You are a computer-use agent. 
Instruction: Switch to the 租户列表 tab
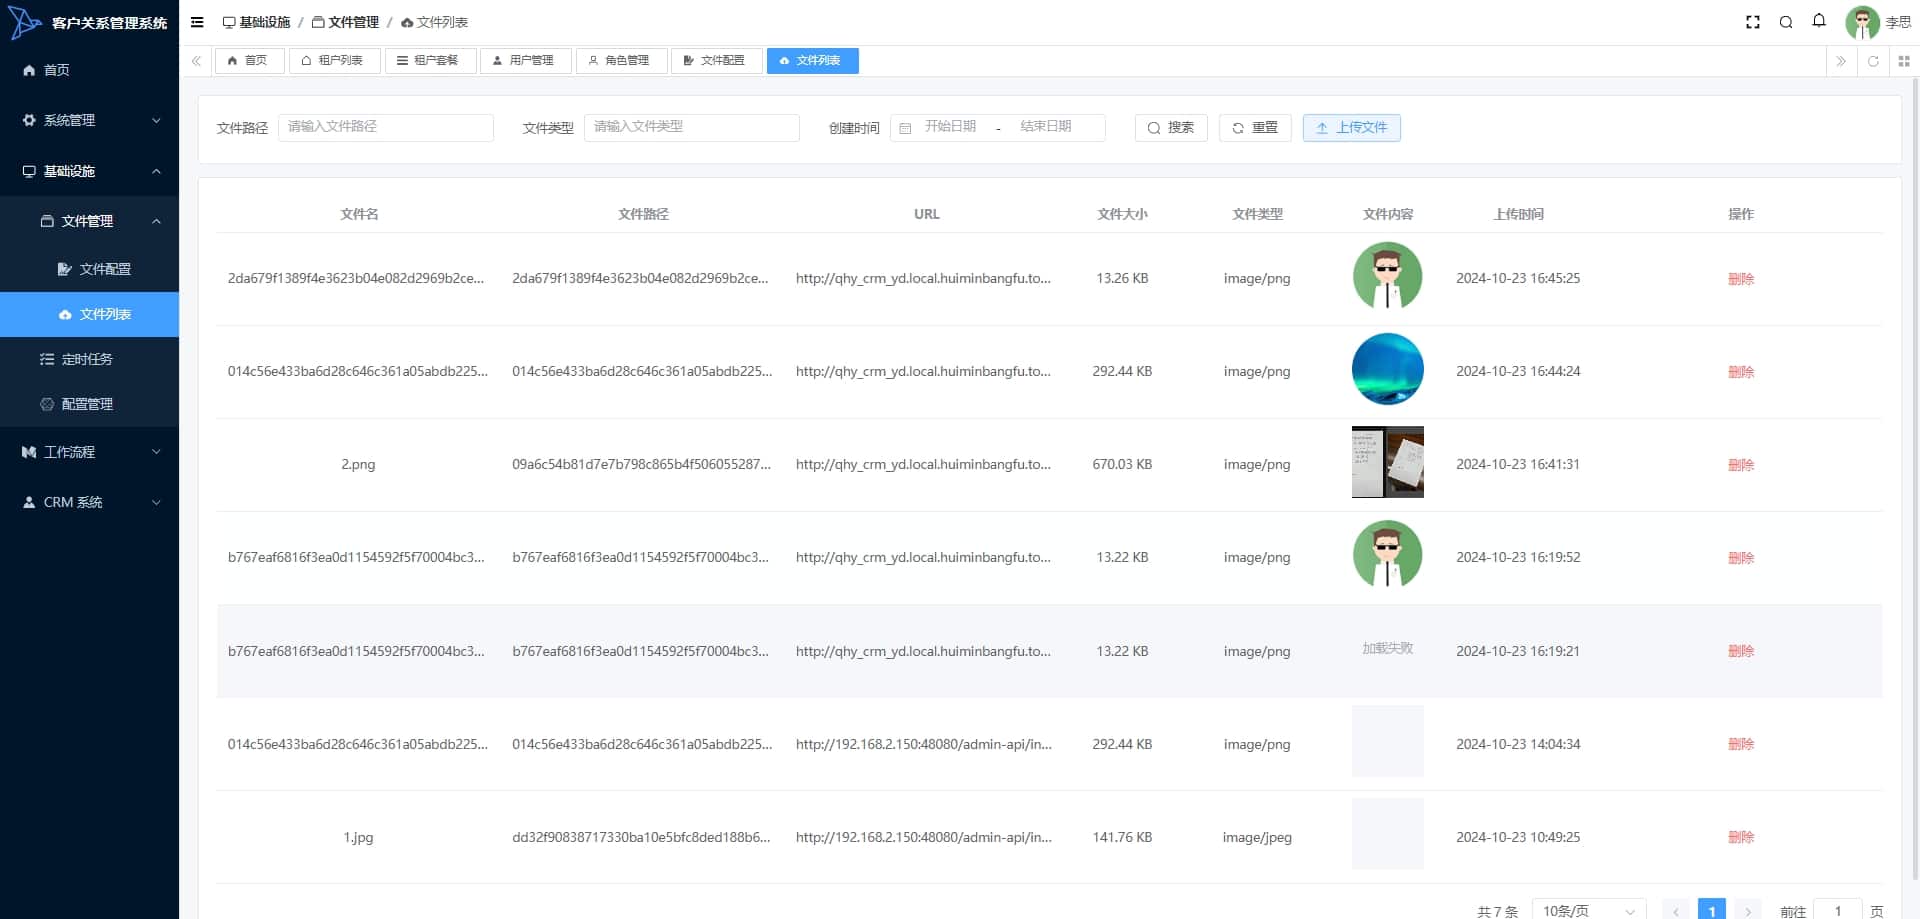point(334,61)
